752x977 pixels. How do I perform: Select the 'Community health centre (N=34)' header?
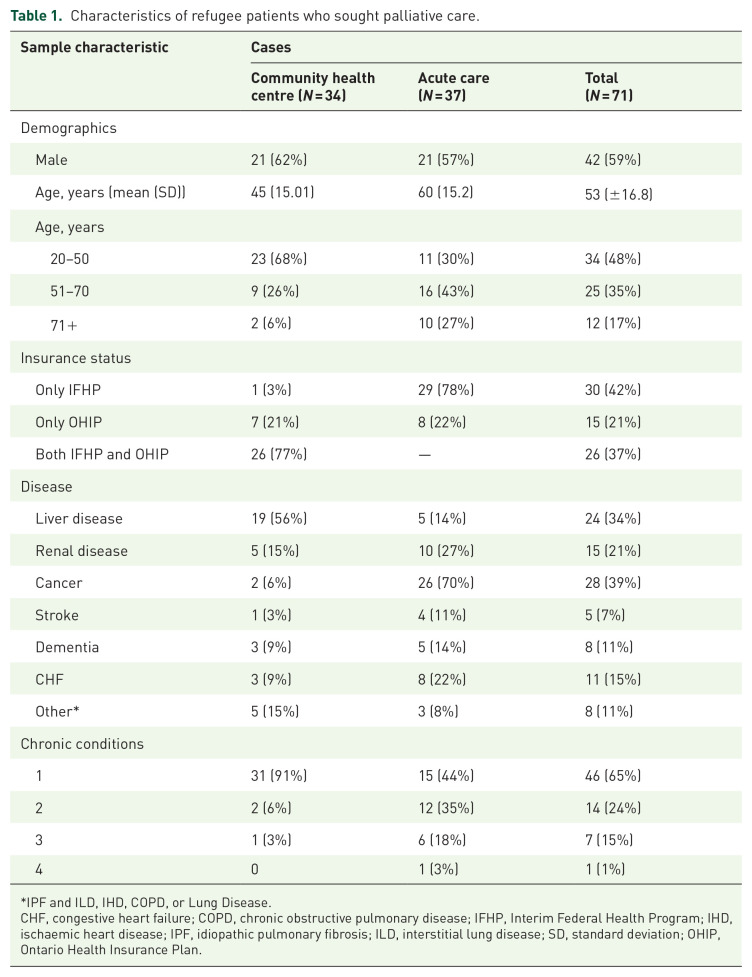pyautogui.click(x=313, y=87)
